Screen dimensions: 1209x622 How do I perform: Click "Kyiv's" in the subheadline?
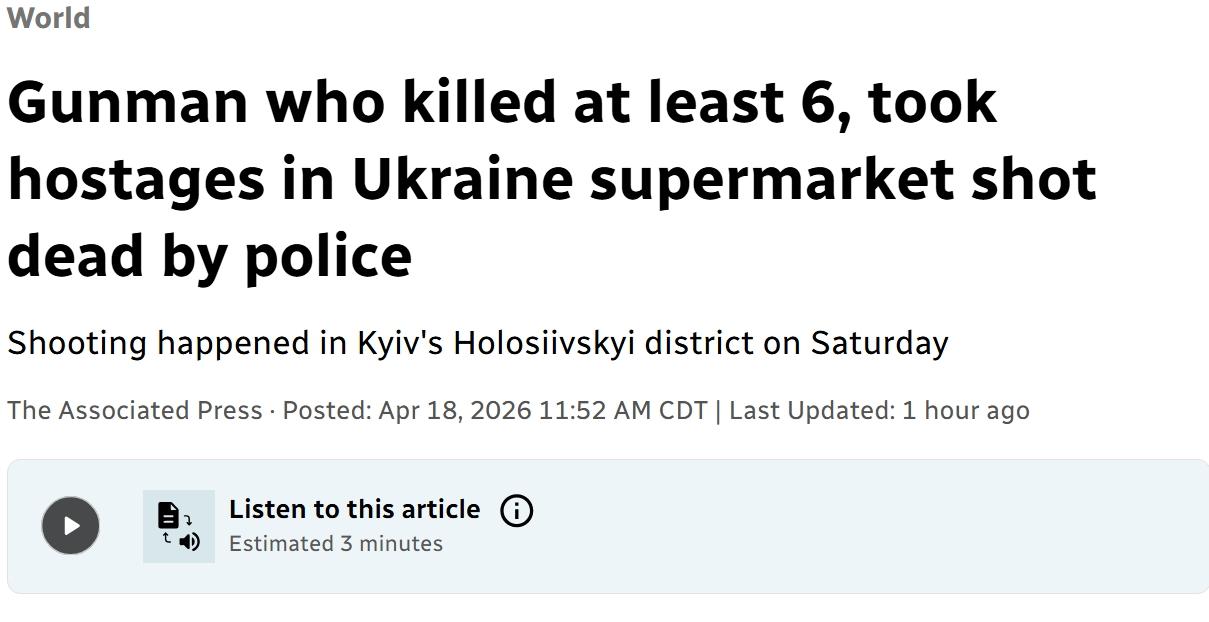pos(400,343)
